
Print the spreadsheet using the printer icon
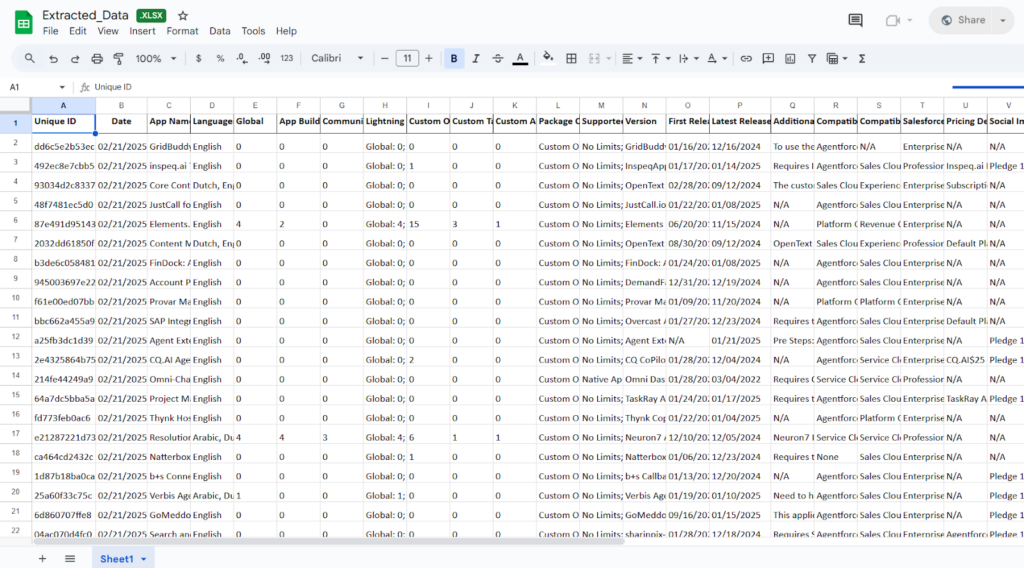(x=97, y=59)
